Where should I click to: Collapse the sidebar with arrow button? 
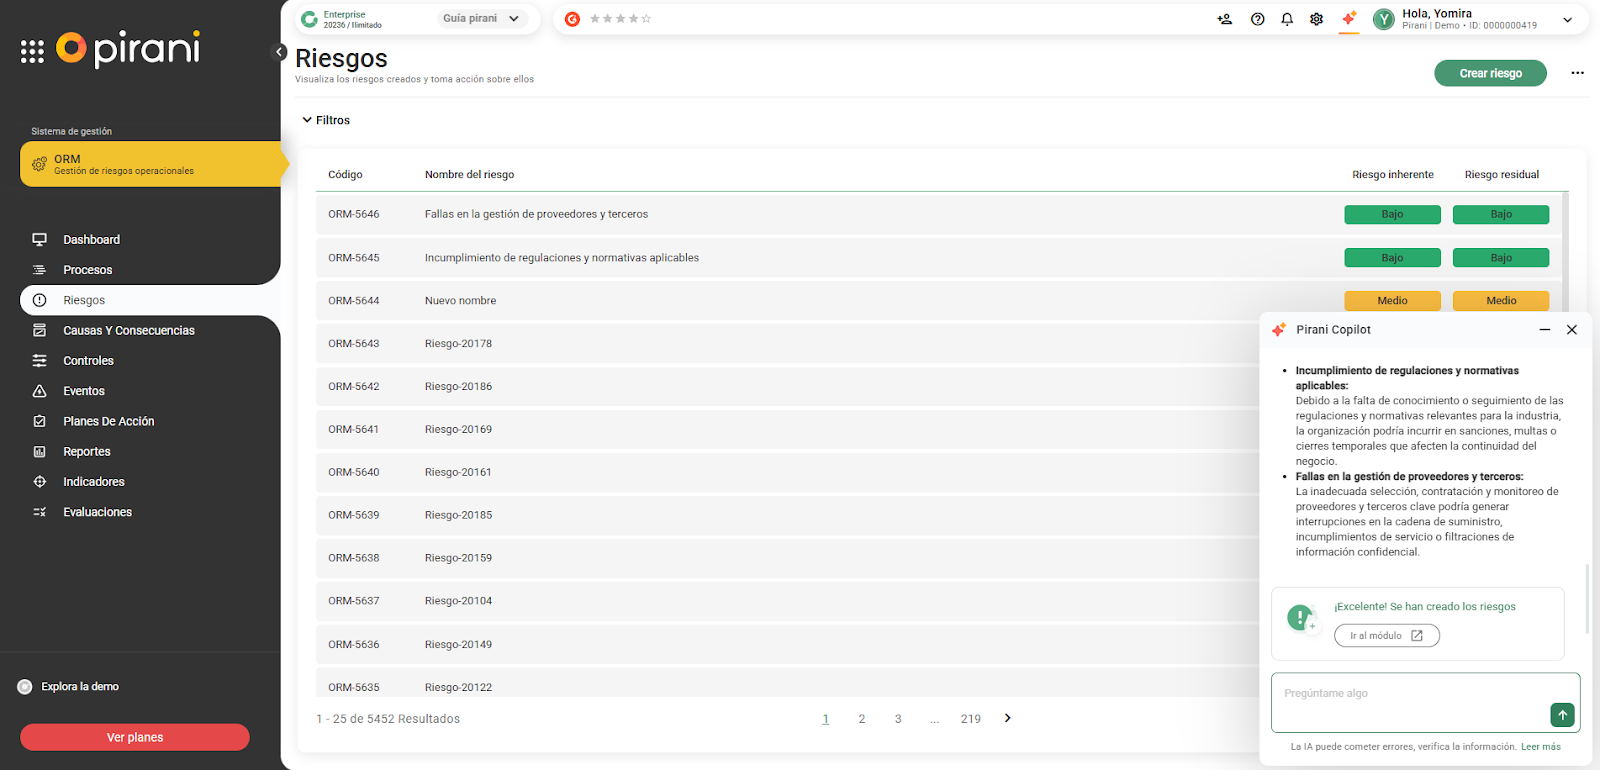tap(280, 52)
